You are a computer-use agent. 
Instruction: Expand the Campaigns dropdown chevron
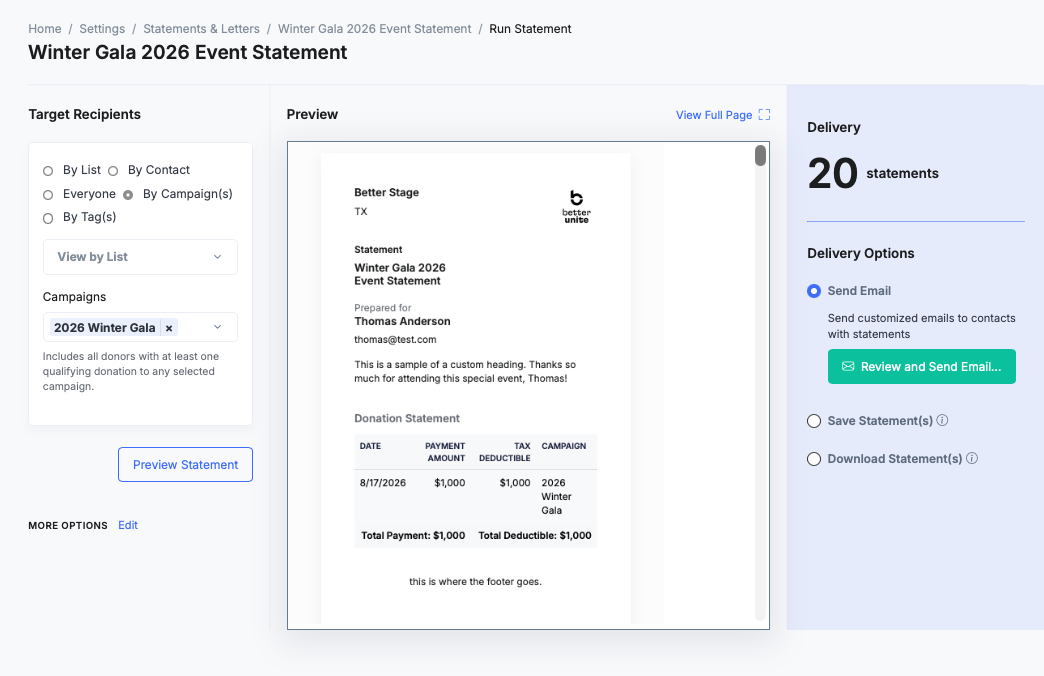pos(217,327)
